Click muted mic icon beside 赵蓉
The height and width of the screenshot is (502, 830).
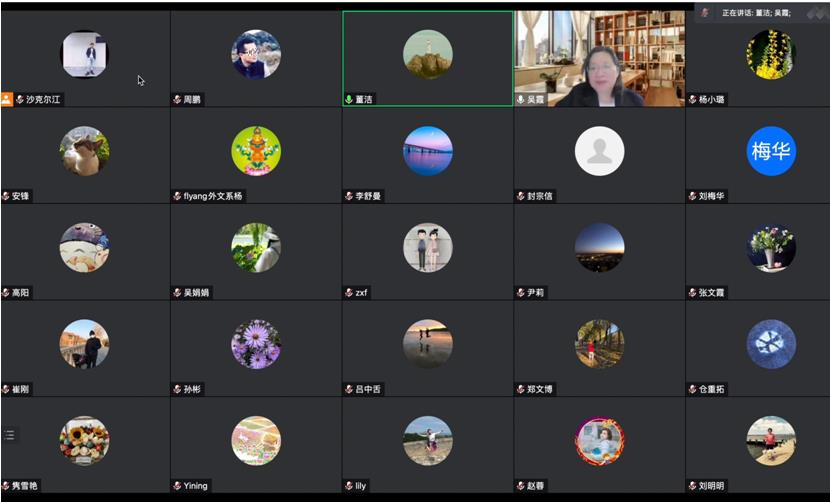521,486
